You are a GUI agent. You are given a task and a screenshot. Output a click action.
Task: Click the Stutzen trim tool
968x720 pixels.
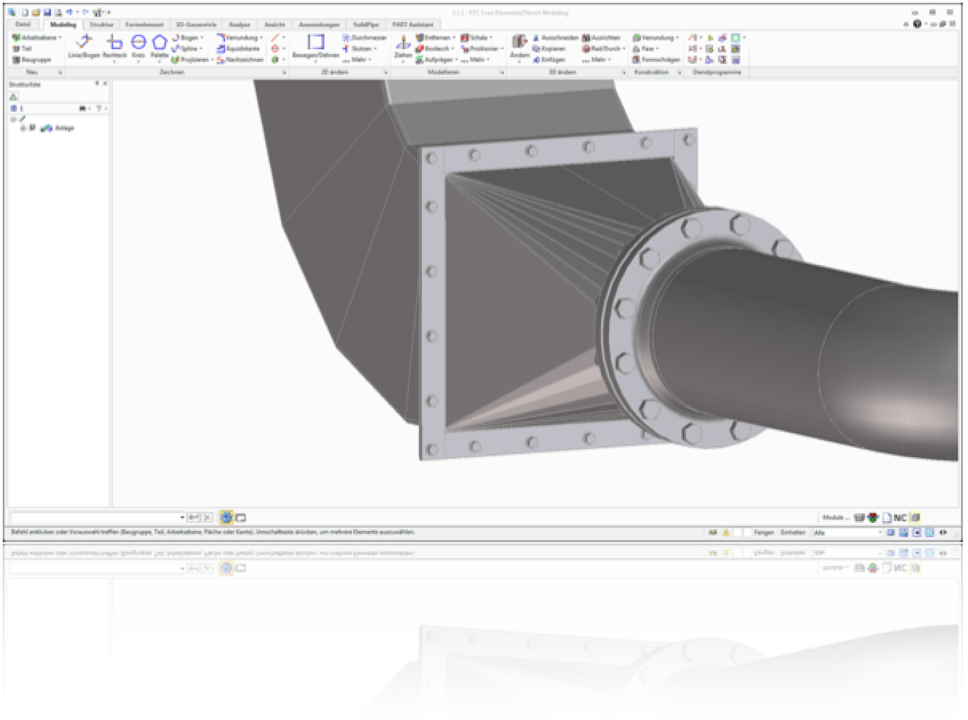tap(359, 49)
